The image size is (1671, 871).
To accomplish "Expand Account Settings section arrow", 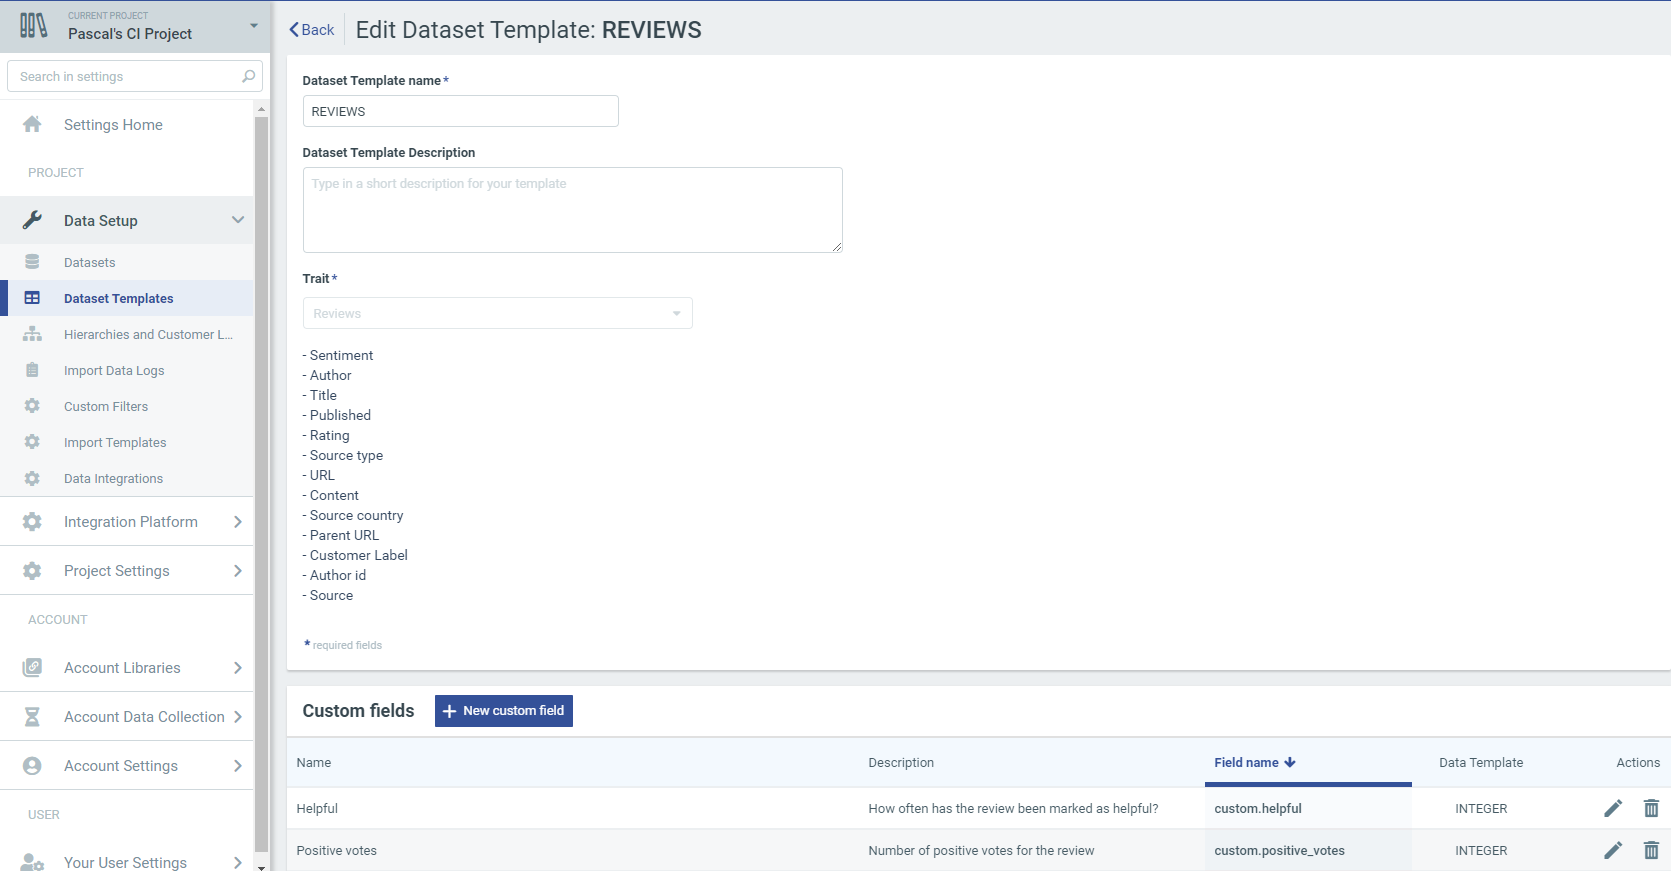I will click(238, 765).
